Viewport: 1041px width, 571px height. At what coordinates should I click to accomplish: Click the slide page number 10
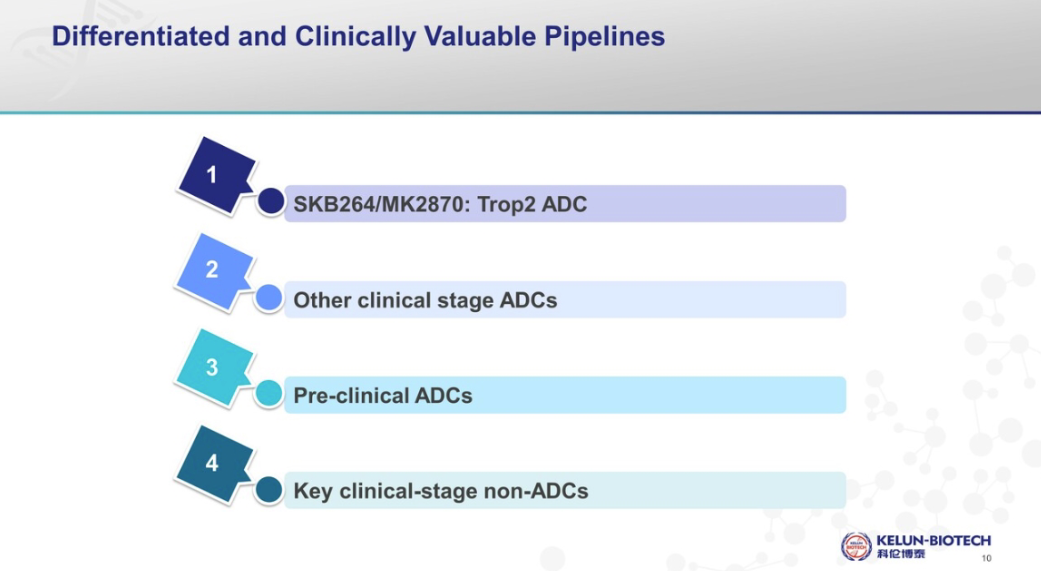pos(988,558)
